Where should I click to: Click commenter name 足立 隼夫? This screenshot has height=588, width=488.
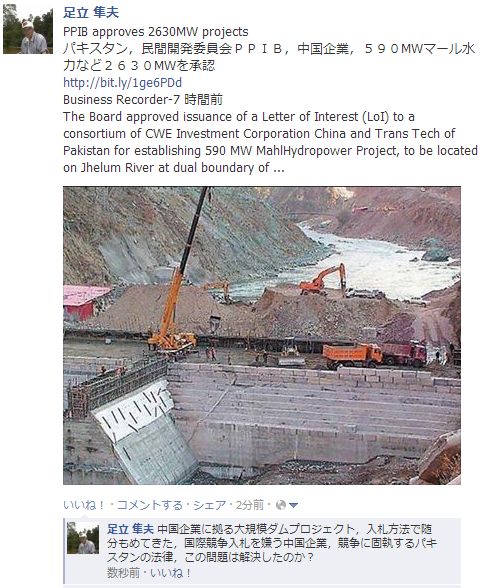coord(131,529)
